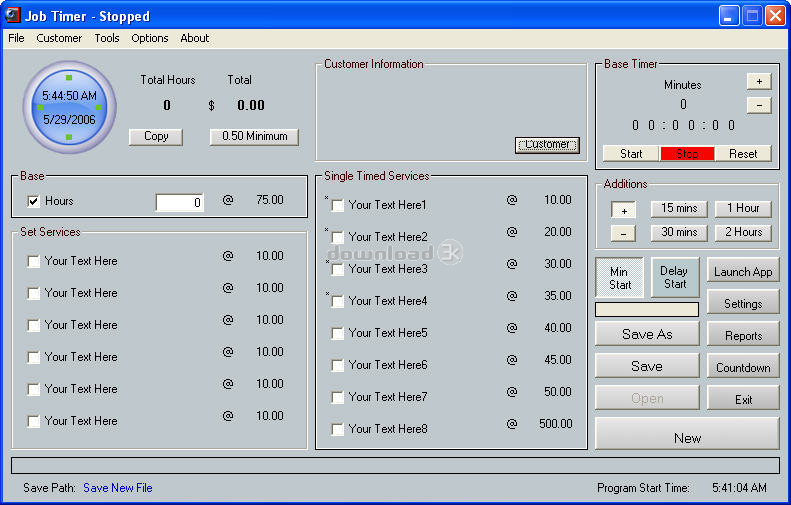Open the Tools menu

click(107, 38)
